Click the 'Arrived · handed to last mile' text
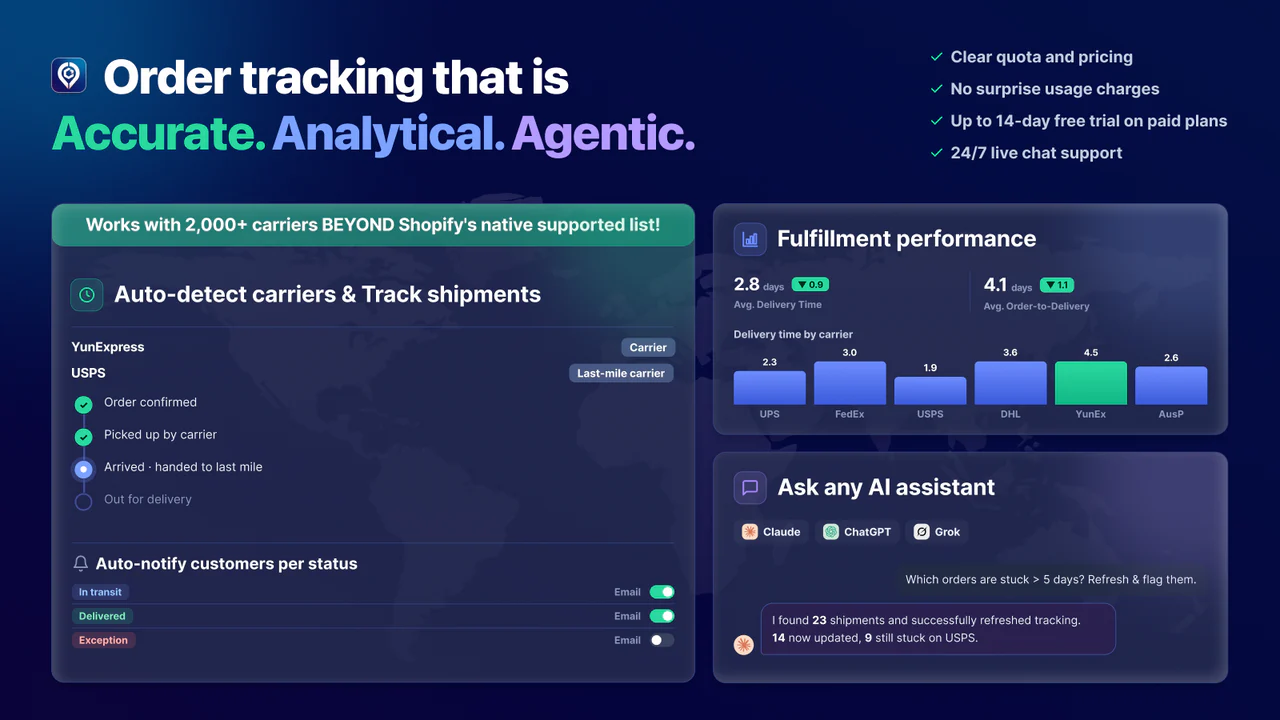This screenshot has width=1280, height=720. tap(183, 467)
